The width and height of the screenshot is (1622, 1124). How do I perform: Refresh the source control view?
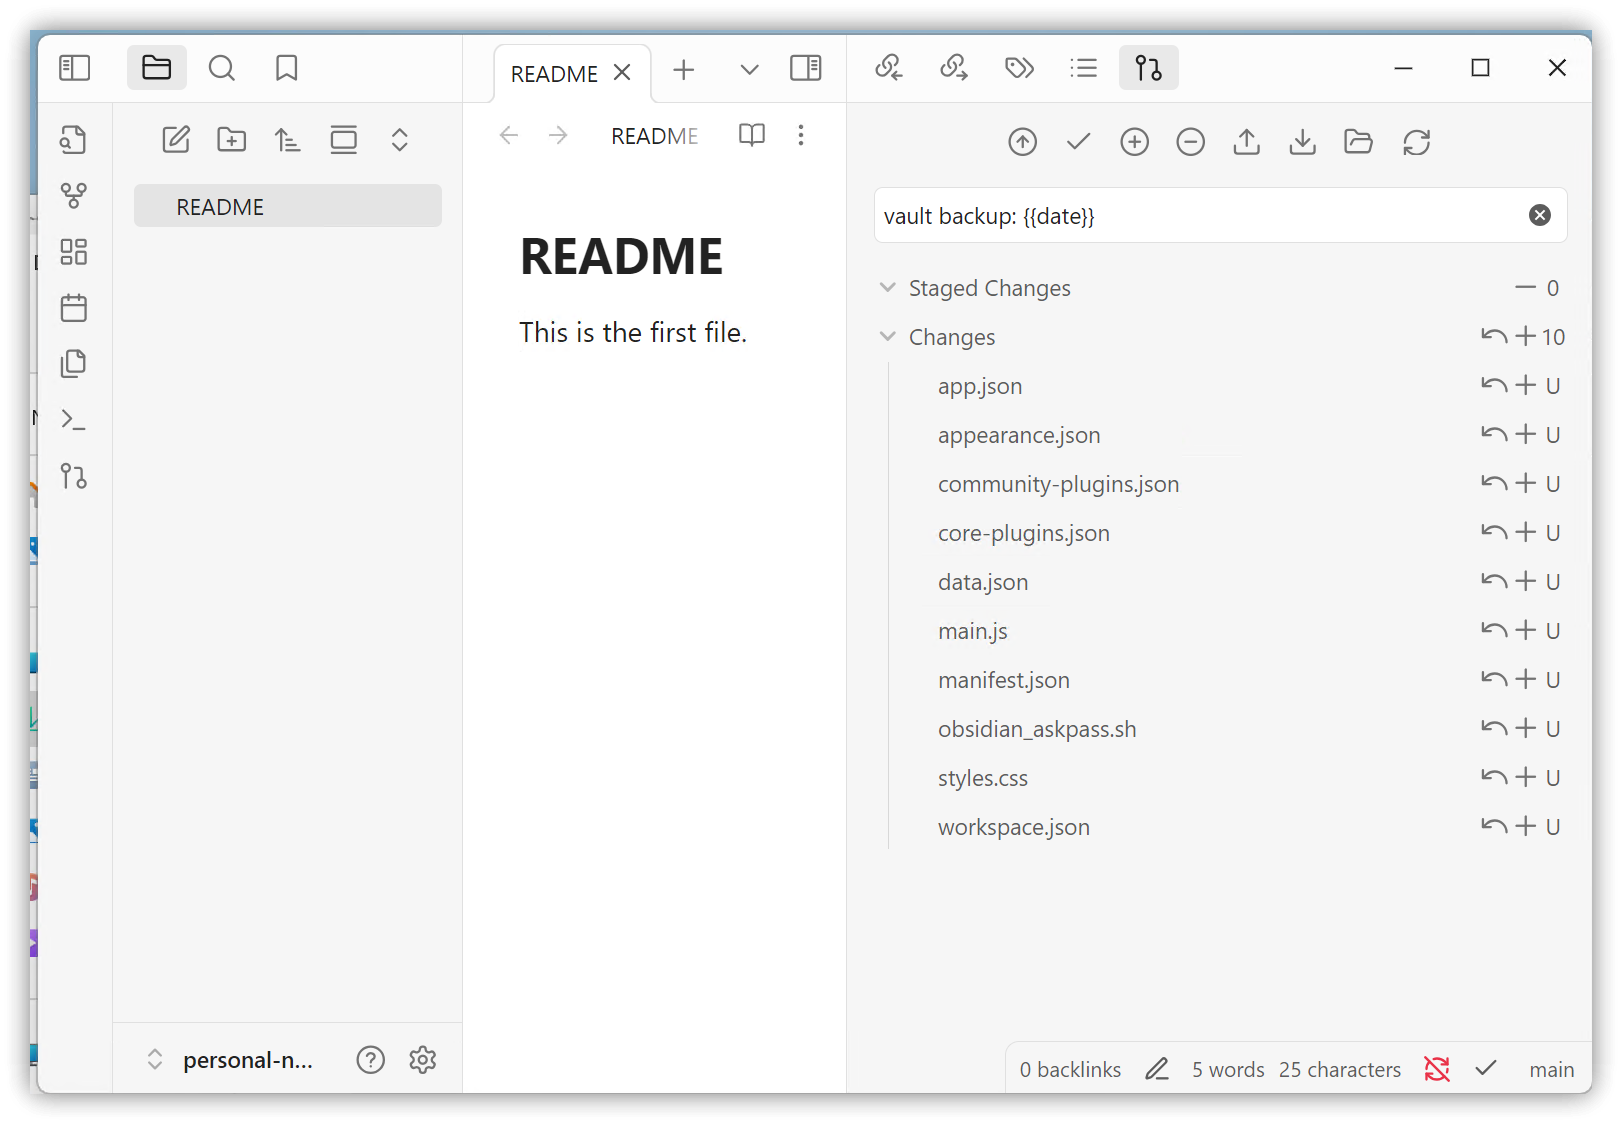coord(1416,142)
